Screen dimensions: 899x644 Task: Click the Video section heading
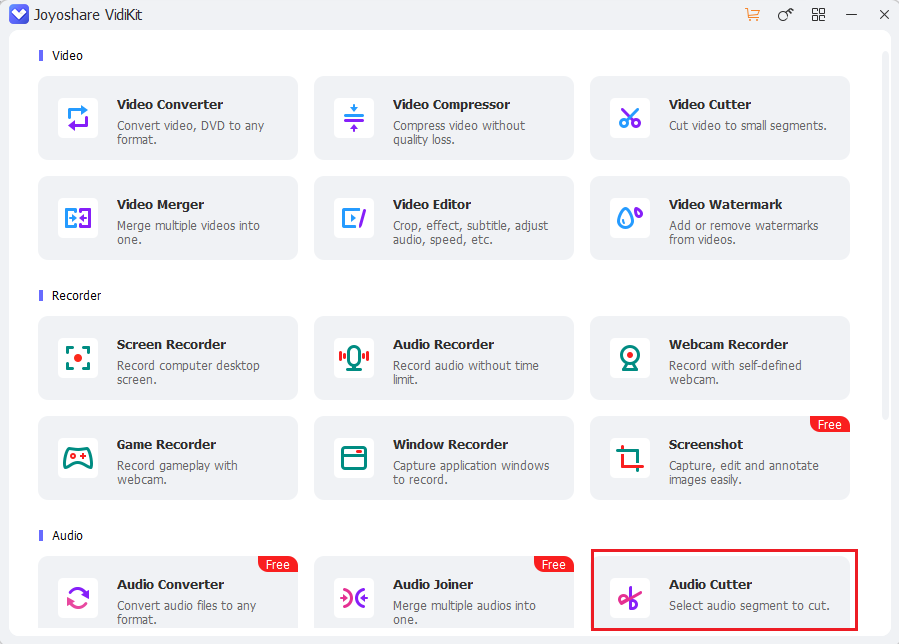click(67, 56)
